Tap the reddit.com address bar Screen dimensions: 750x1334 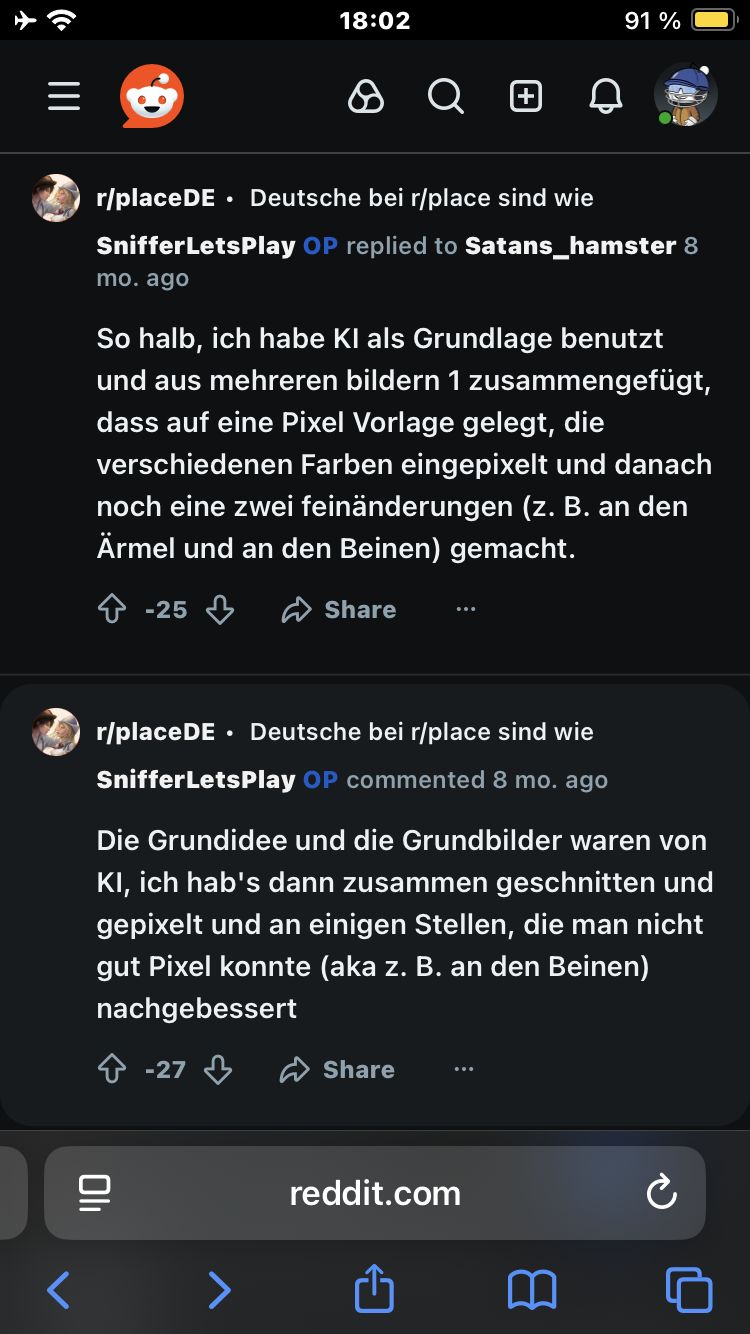click(375, 1193)
